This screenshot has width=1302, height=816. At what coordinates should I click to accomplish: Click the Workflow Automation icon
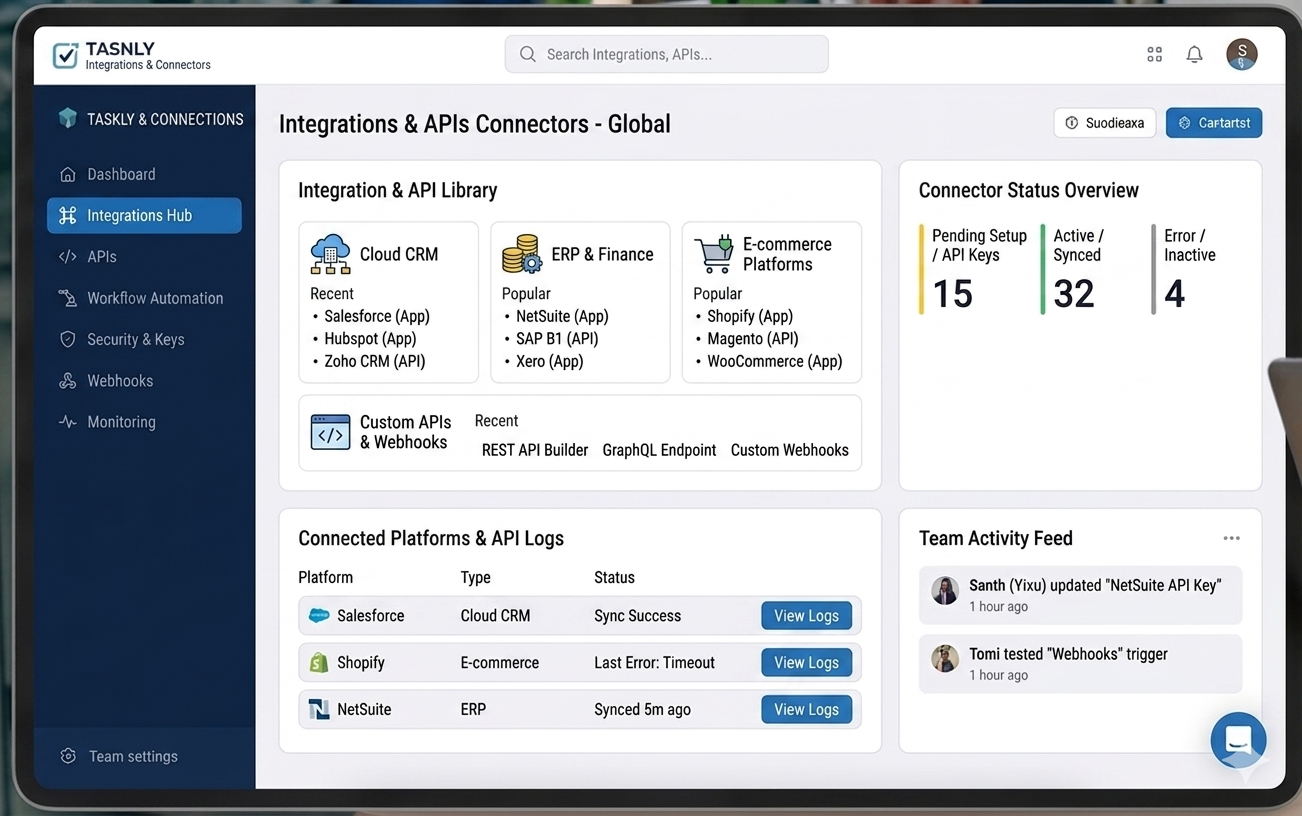(67, 298)
